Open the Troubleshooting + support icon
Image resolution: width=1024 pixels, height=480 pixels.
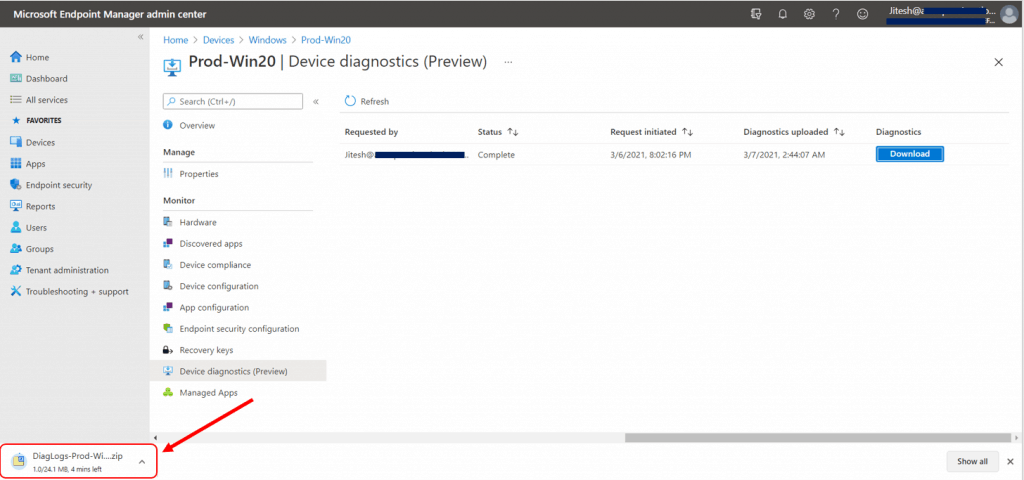pos(16,291)
